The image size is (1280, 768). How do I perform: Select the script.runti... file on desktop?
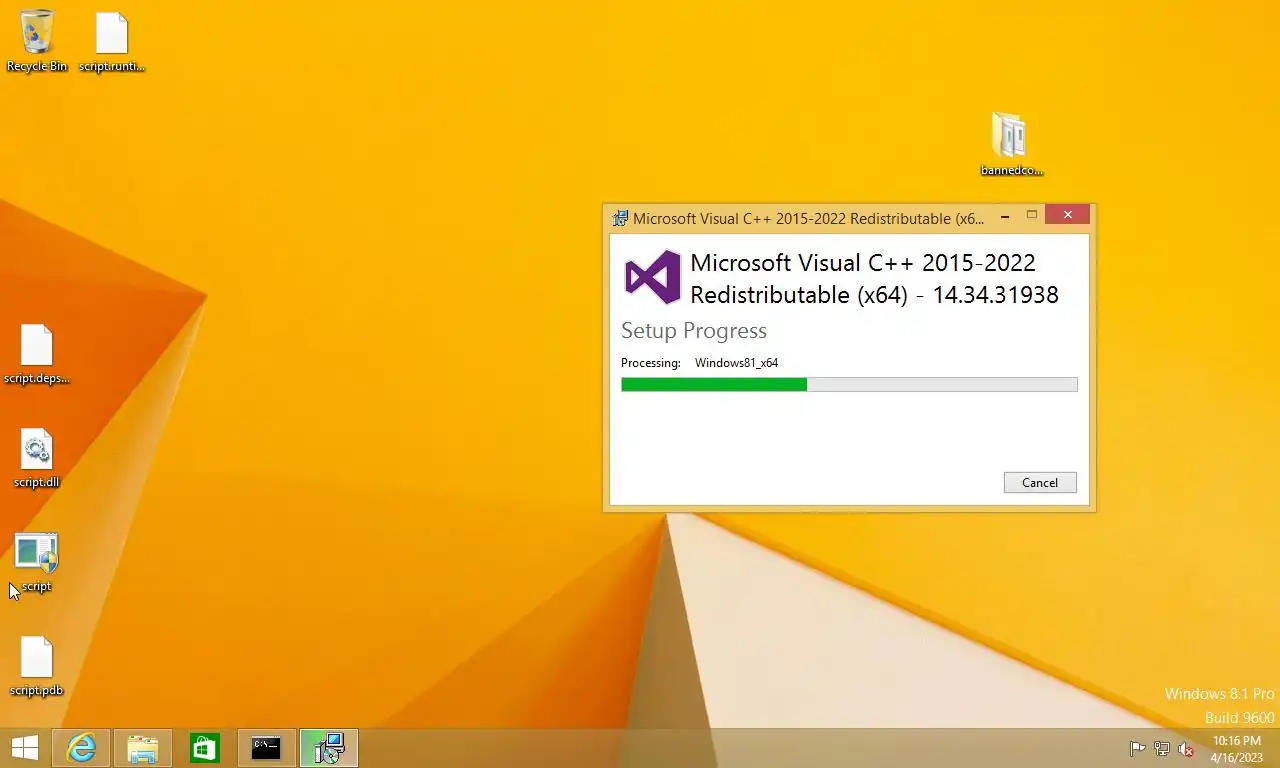pyautogui.click(x=112, y=41)
